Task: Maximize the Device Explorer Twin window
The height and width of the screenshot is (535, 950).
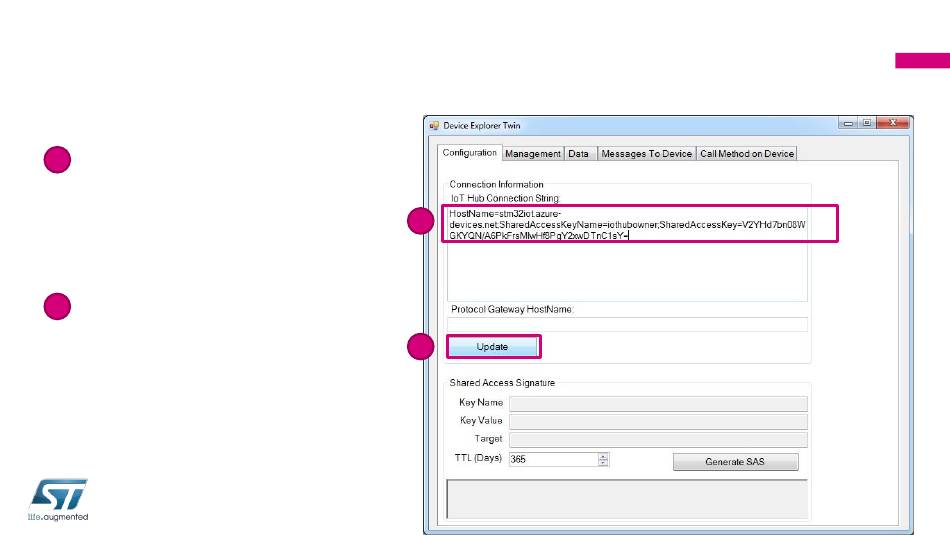Action: click(866, 124)
